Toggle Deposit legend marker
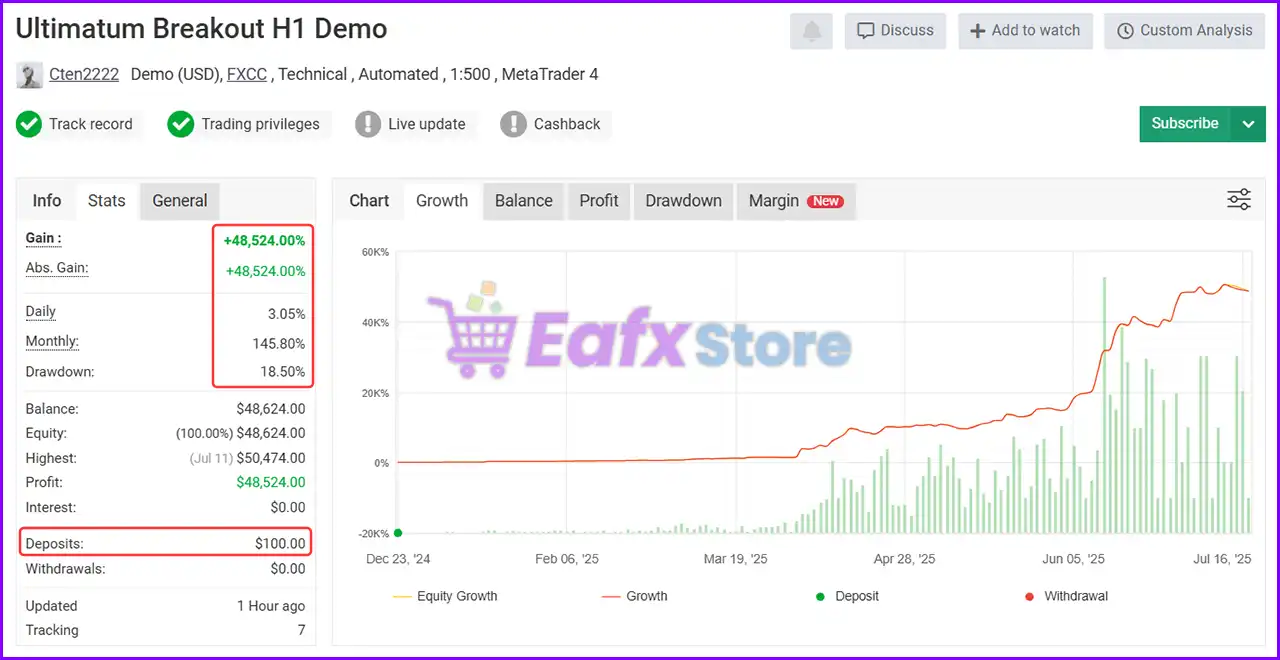1280x660 pixels. (x=847, y=596)
